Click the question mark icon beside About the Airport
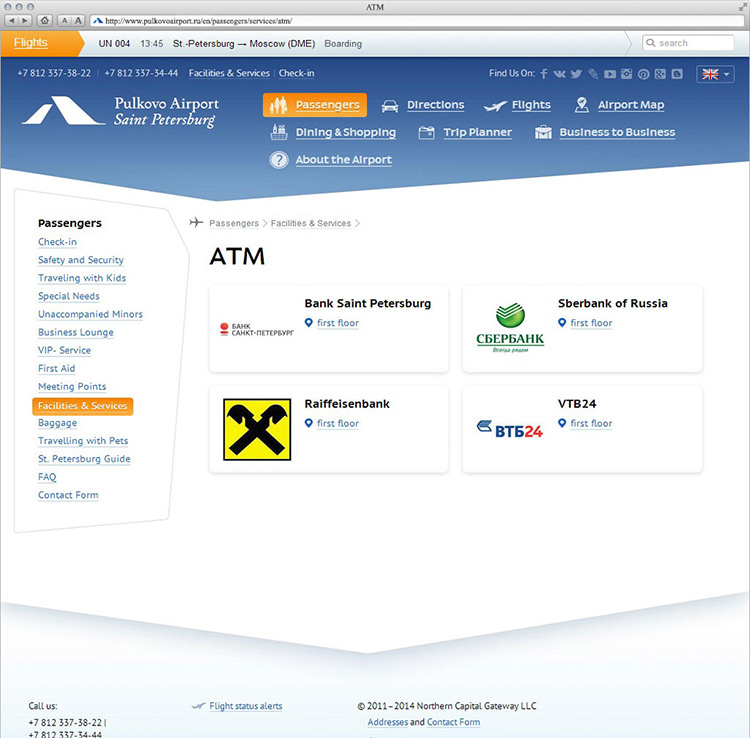This screenshot has width=750, height=738. (x=279, y=160)
